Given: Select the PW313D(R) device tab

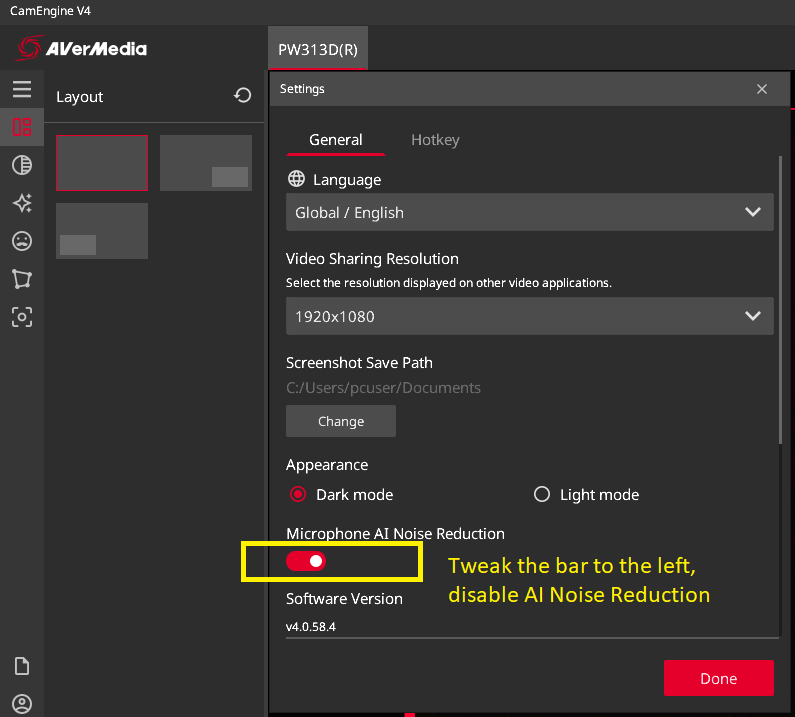Looking at the screenshot, I should pos(318,49).
